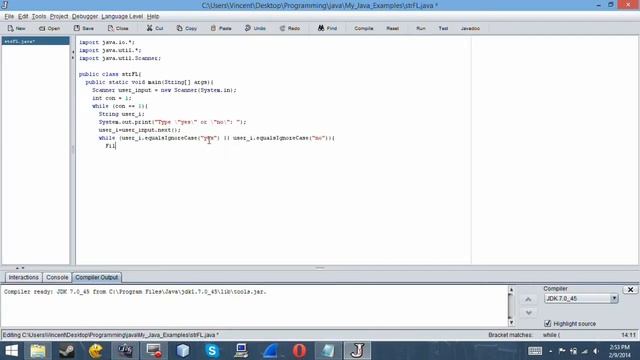Open the touch keyboard from system tray
The image size is (640, 360).
535,351
